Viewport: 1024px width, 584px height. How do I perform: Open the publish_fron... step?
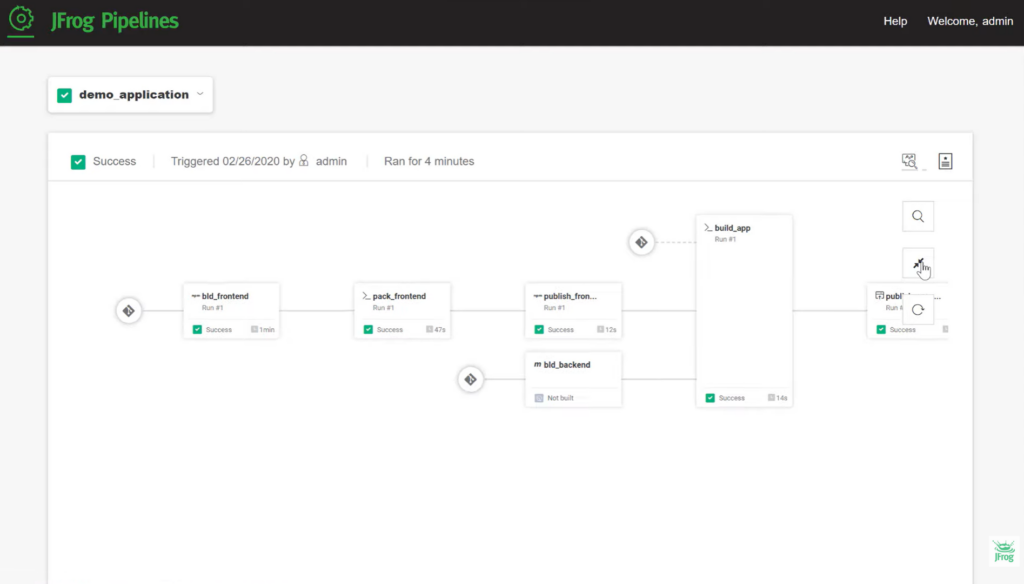pos(573,311)
